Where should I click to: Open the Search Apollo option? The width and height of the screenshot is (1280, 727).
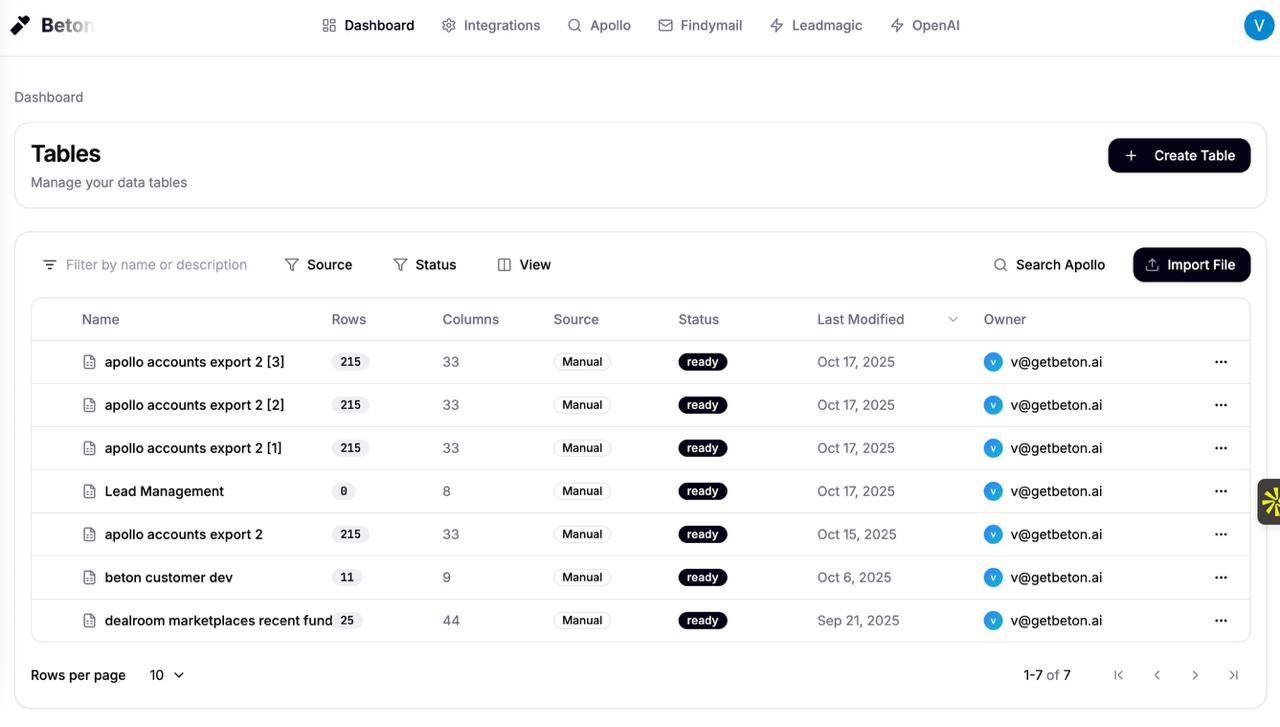pos(1049,264)
